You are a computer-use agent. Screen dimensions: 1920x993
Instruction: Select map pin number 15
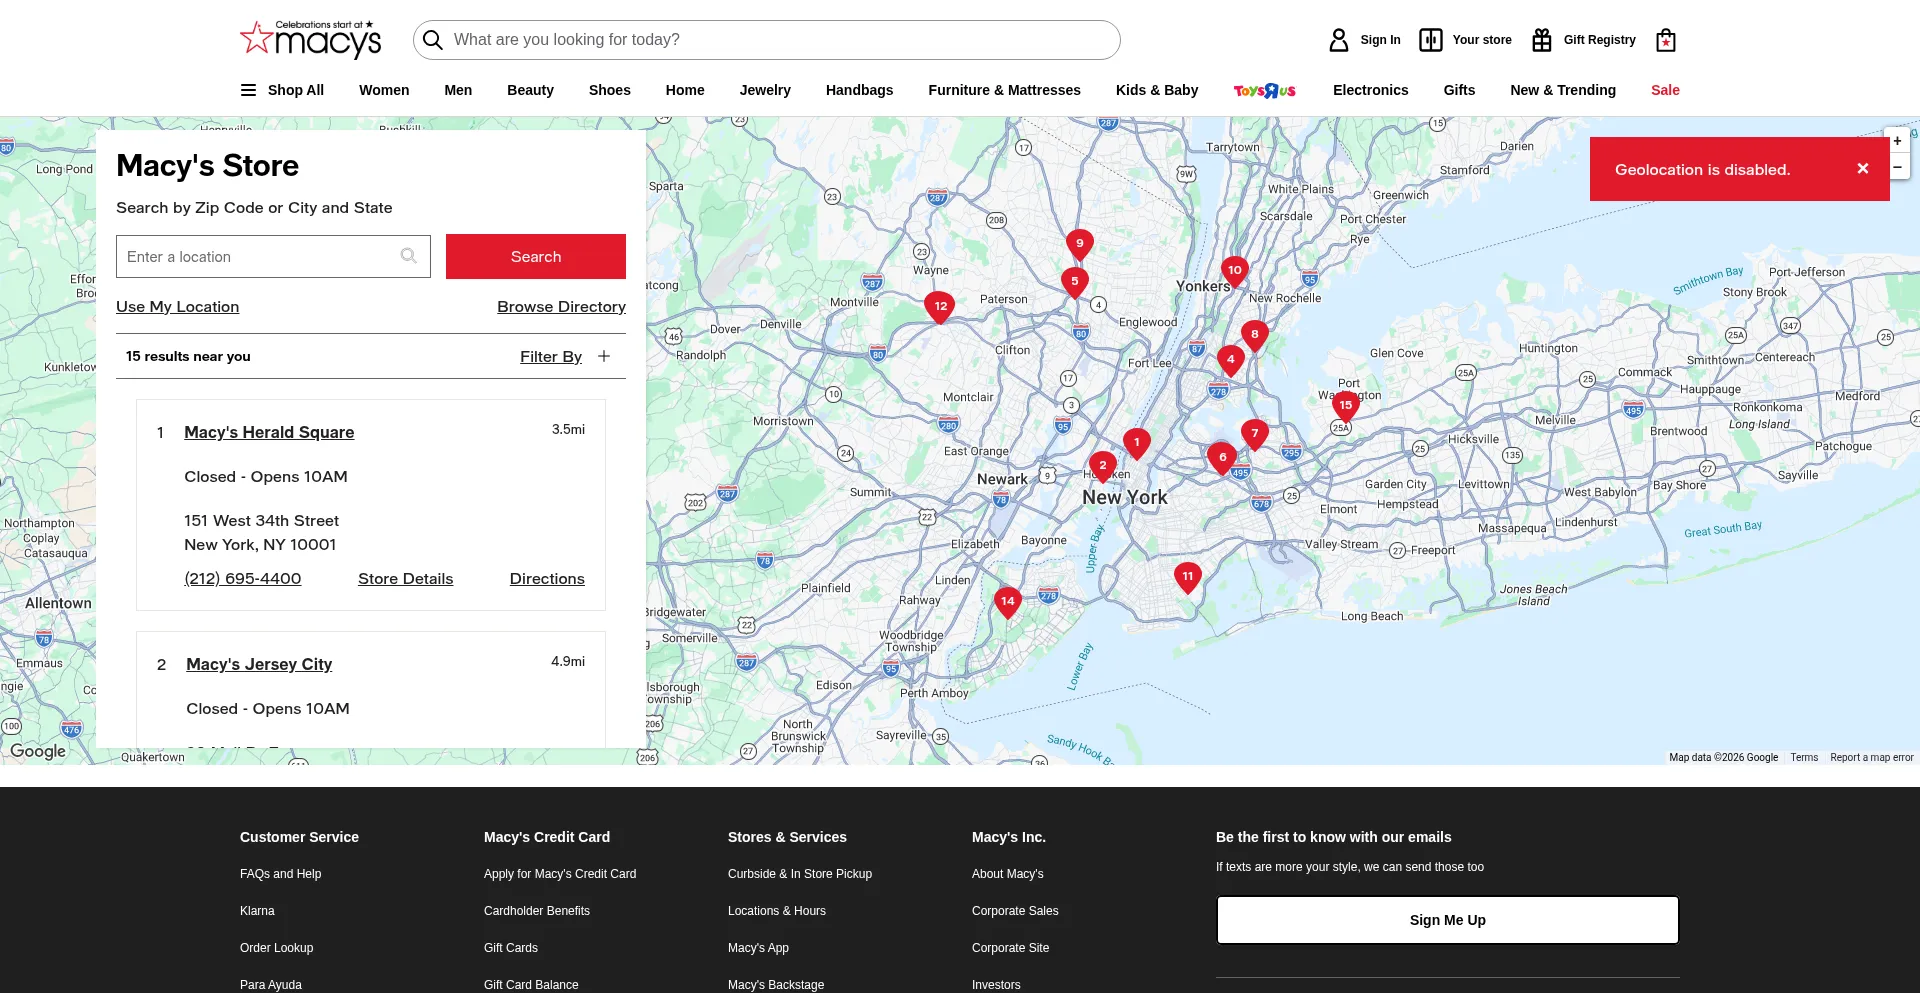pyautogui.click(x=1346, y=406)
